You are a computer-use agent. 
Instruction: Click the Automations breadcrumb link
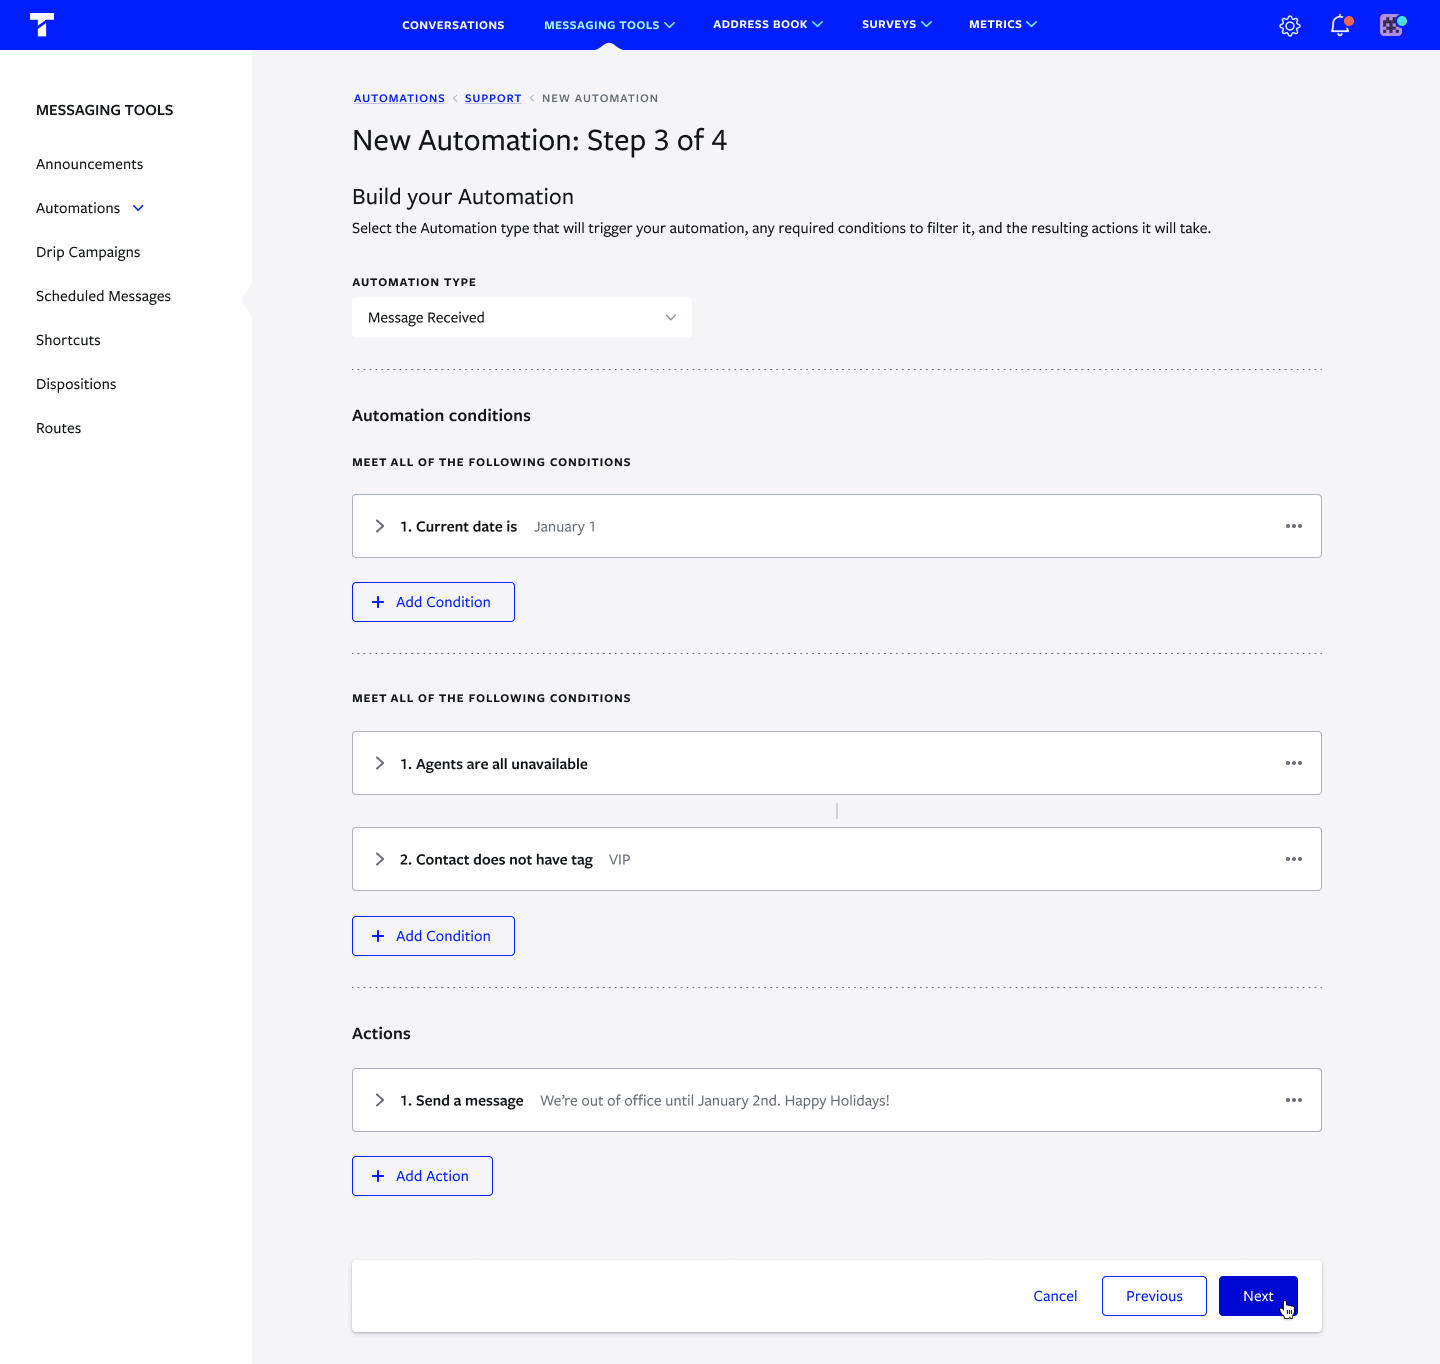pos(399,98)
